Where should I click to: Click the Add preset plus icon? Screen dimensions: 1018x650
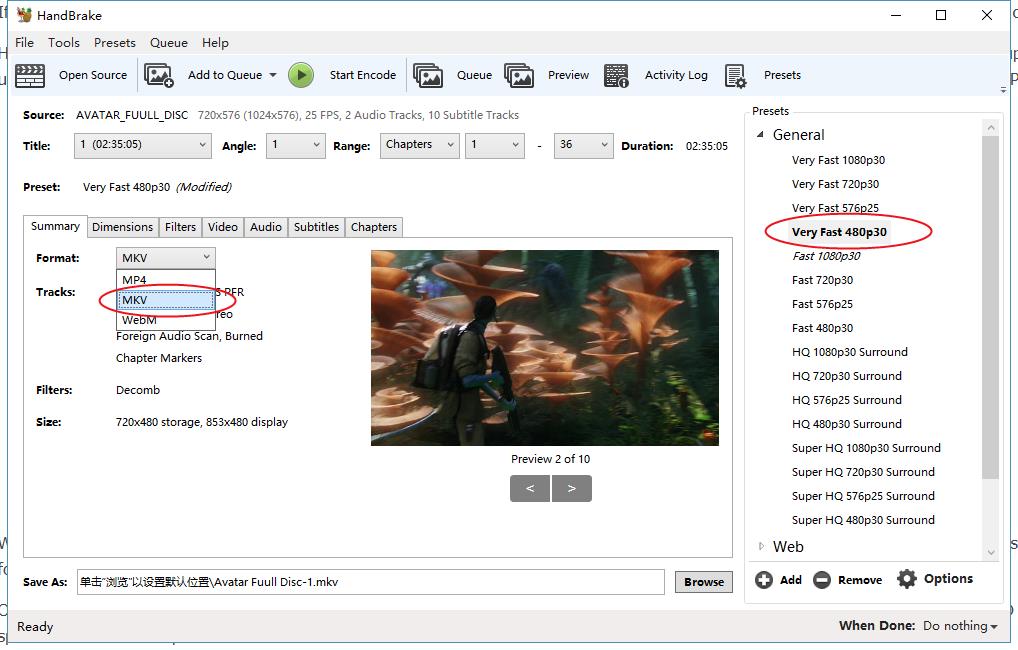pos(764,580)
